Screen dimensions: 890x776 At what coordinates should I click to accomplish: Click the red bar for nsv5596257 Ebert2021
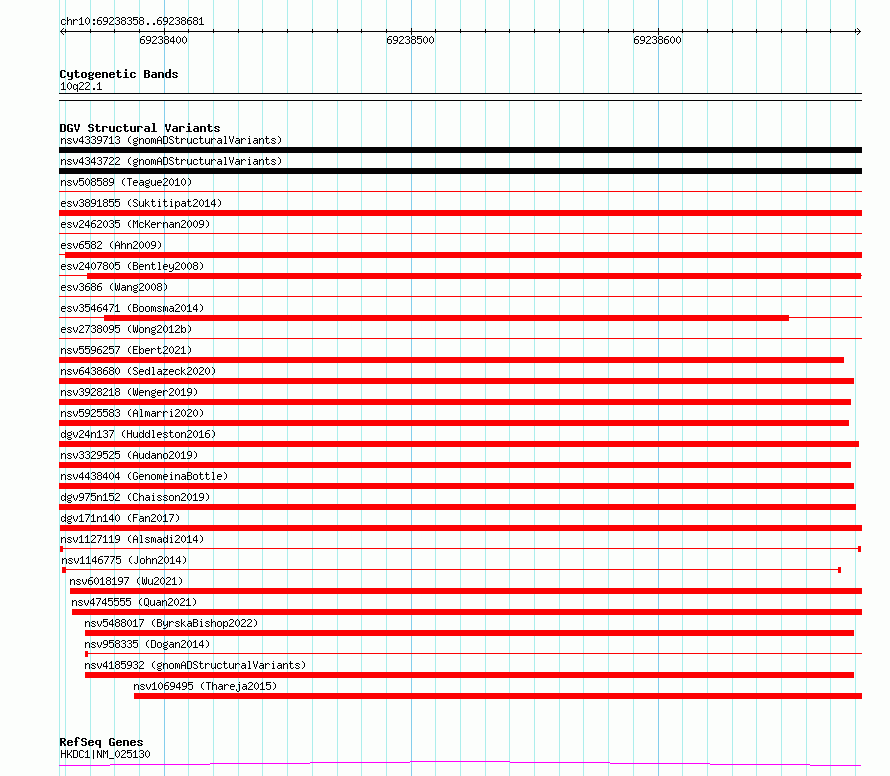coord(451,360)
